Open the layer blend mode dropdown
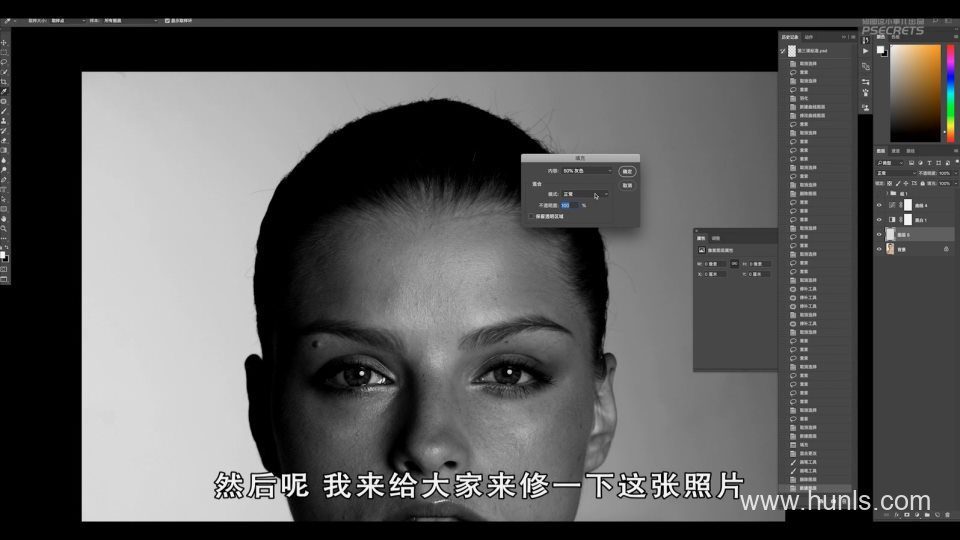Viewport: 960px width, 540px height. tap(896, 173)
